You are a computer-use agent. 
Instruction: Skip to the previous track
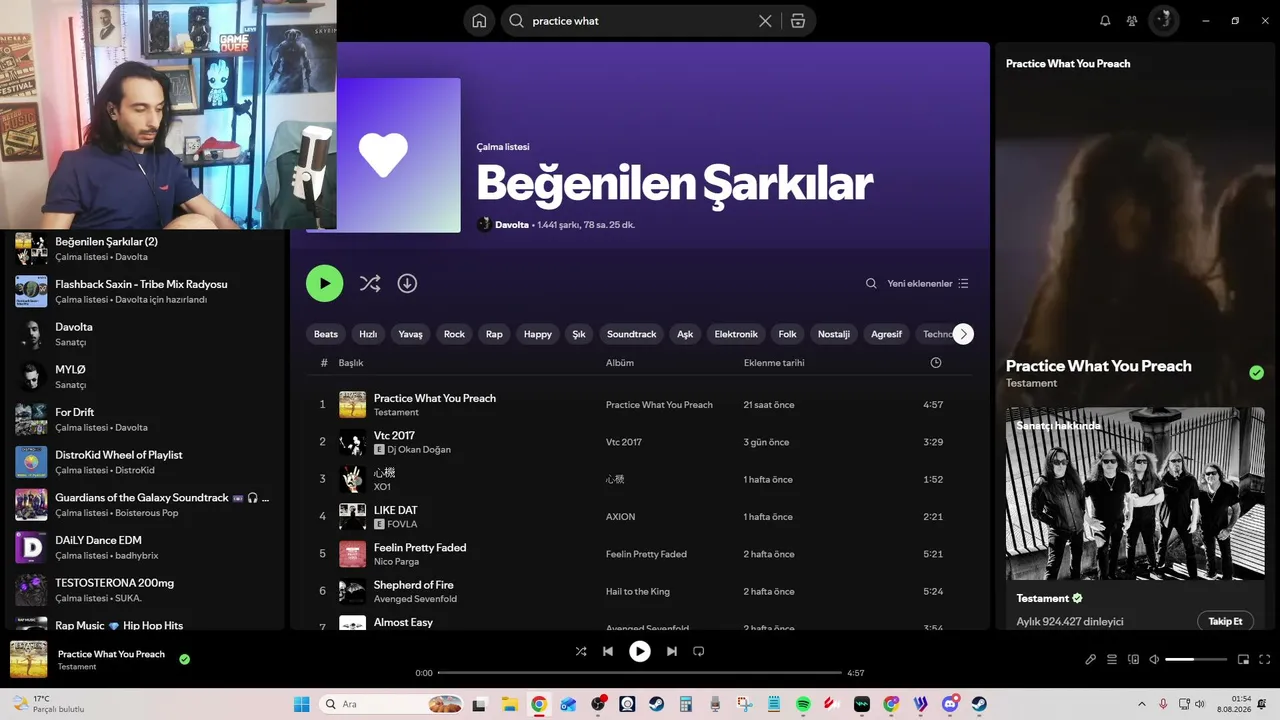click(608, 651)
